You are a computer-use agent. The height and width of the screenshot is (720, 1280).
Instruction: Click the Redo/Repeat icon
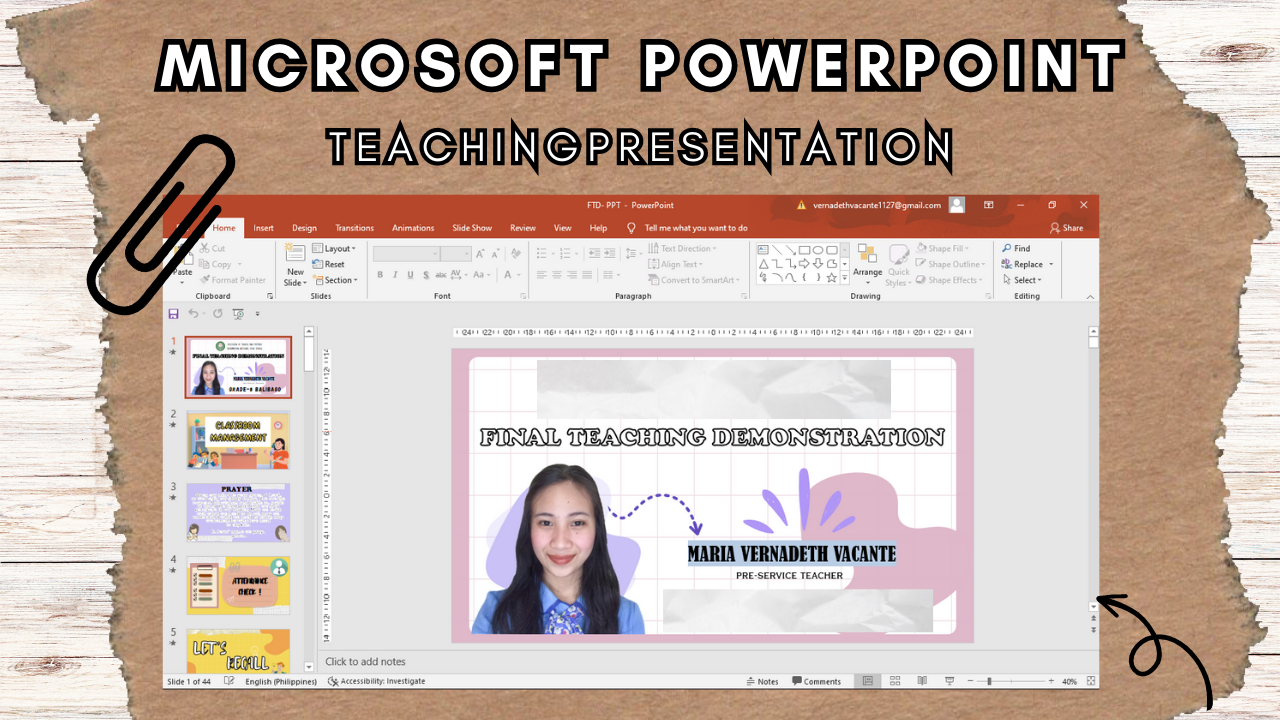point(217,314)
